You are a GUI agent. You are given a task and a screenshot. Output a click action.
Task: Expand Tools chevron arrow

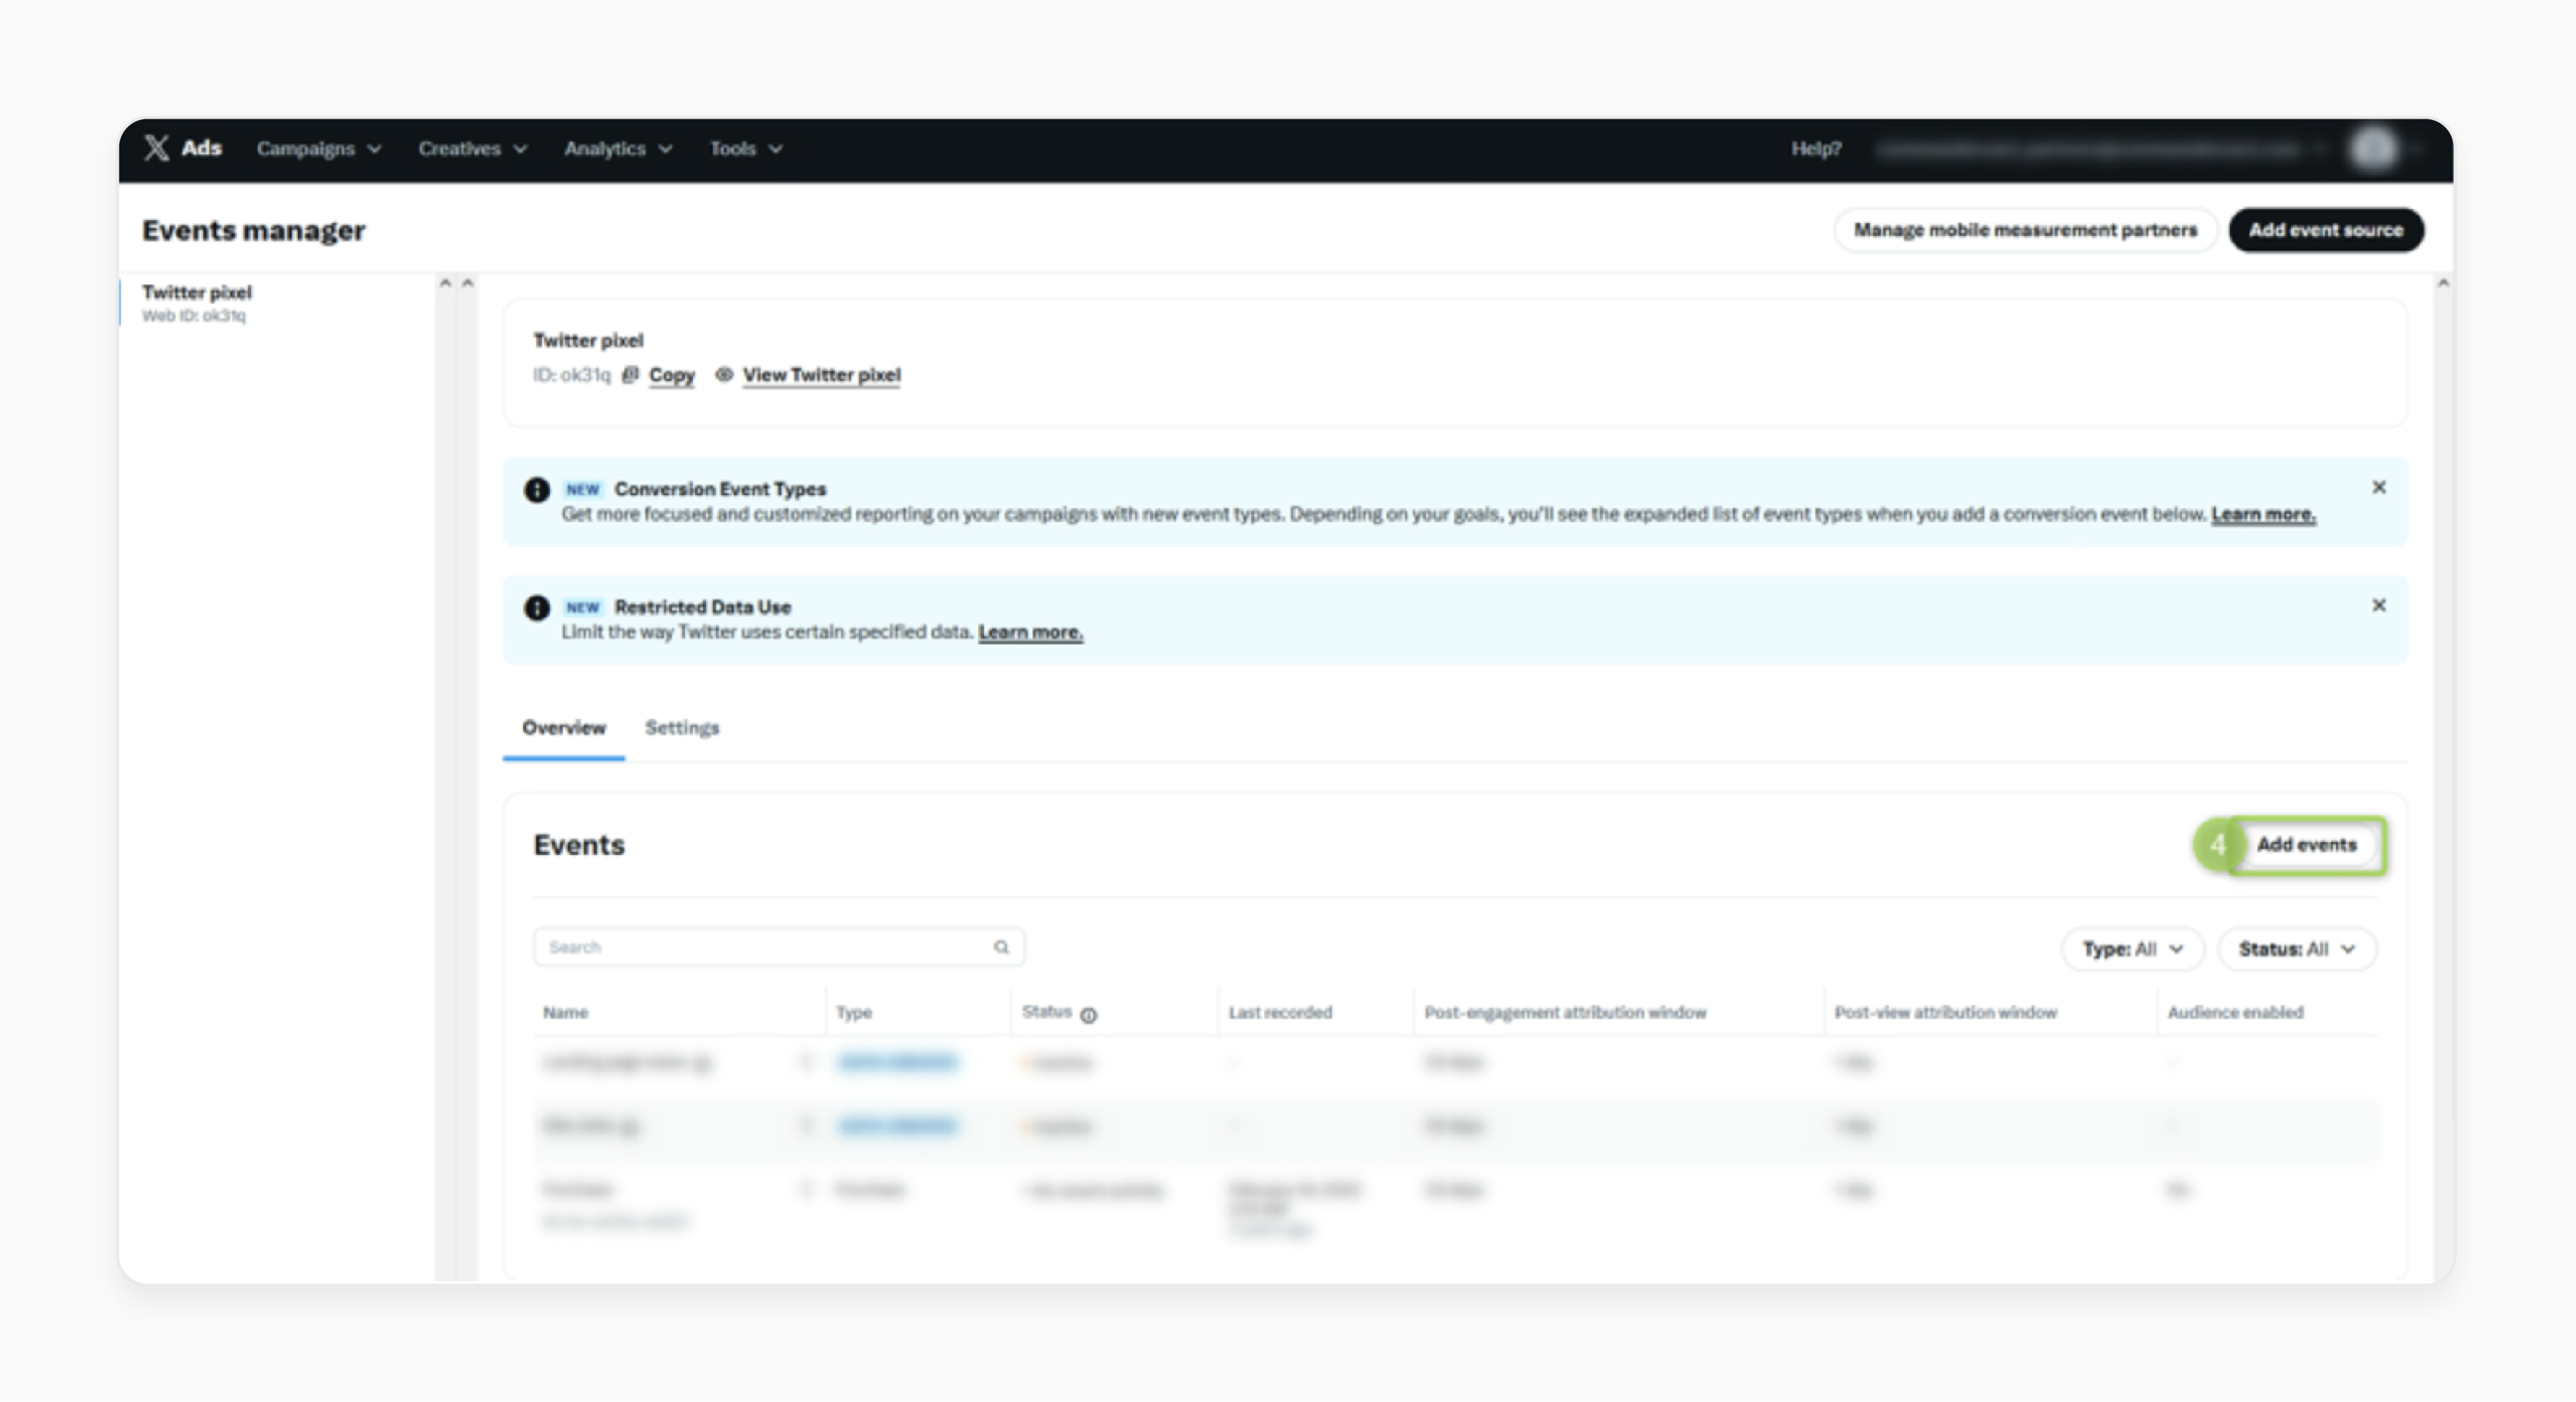point(775,149)
